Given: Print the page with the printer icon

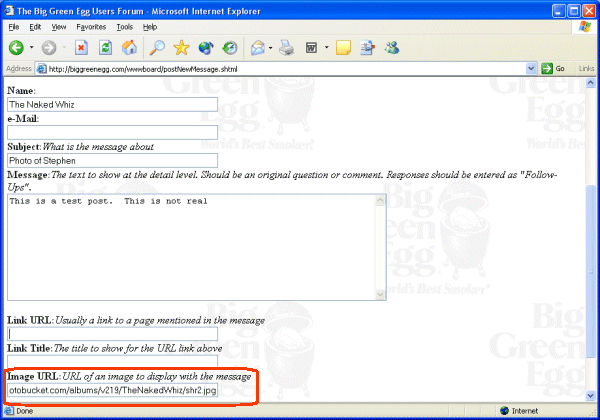Looking at the screenshot, I should pyautogui.click(x=286, y=48).
